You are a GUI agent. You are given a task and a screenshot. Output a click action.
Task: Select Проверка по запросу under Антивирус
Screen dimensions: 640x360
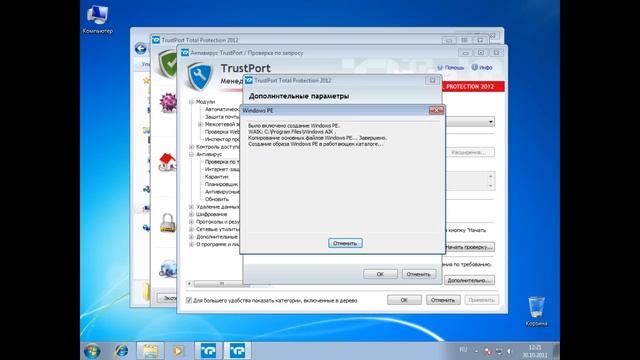(222, 162)
